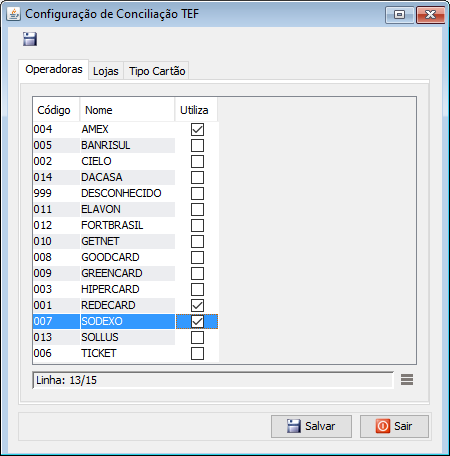Uncheck the REDECARD Utiliza checkbox
Screen dimensions: 450x456
(x=197, y=305)
